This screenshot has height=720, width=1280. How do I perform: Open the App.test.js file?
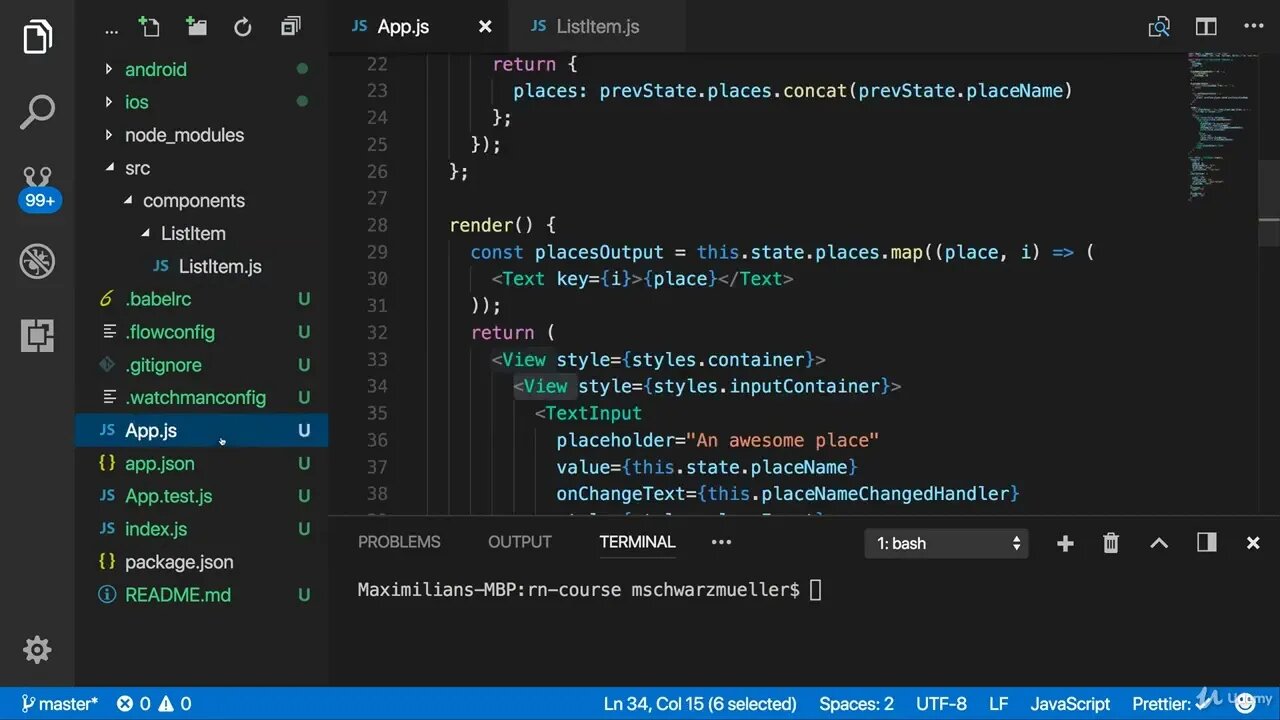[x=169, y=496]
